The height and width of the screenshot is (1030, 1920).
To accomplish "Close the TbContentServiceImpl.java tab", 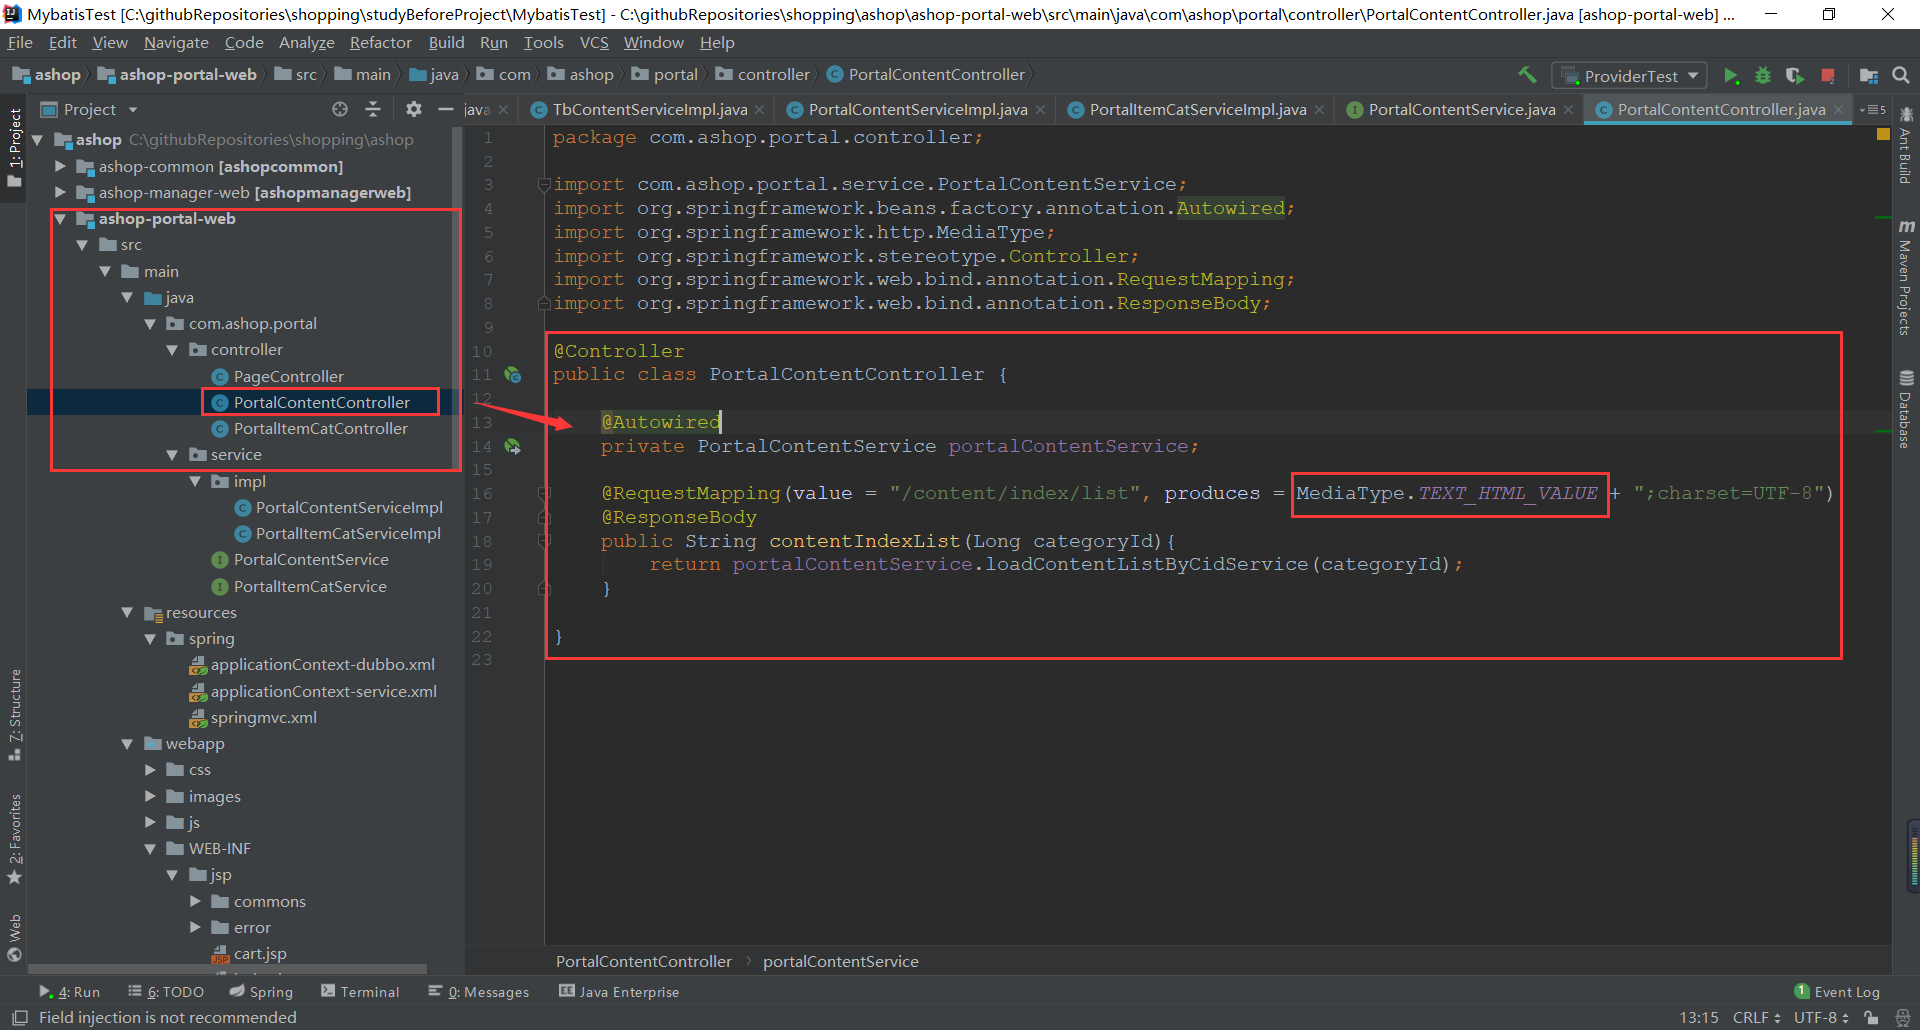I will pos(760,110).
